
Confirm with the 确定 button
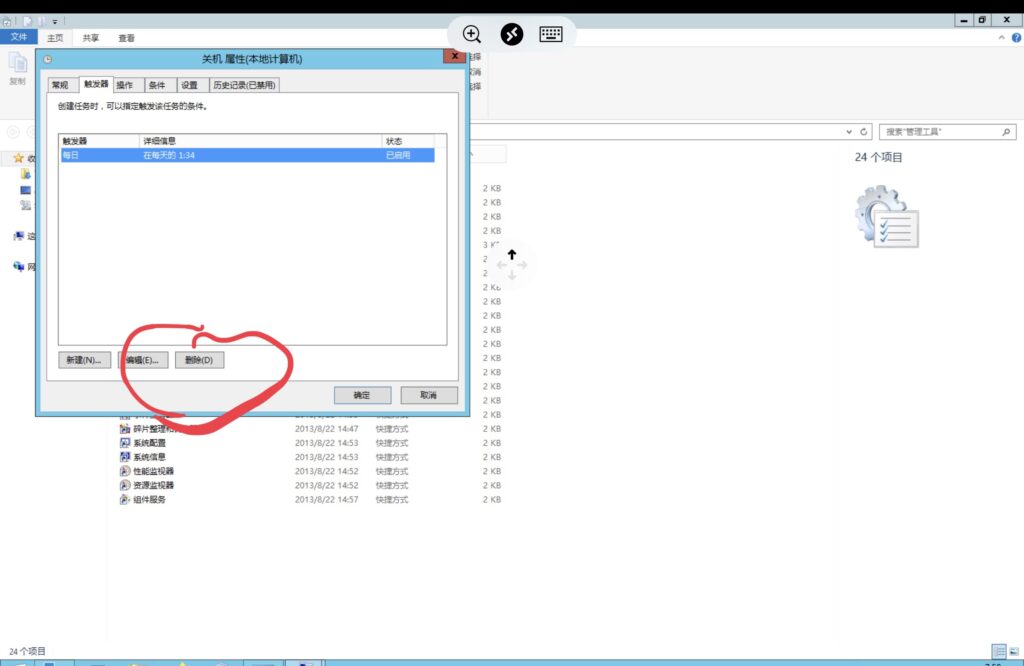click(x=362, y=395)
